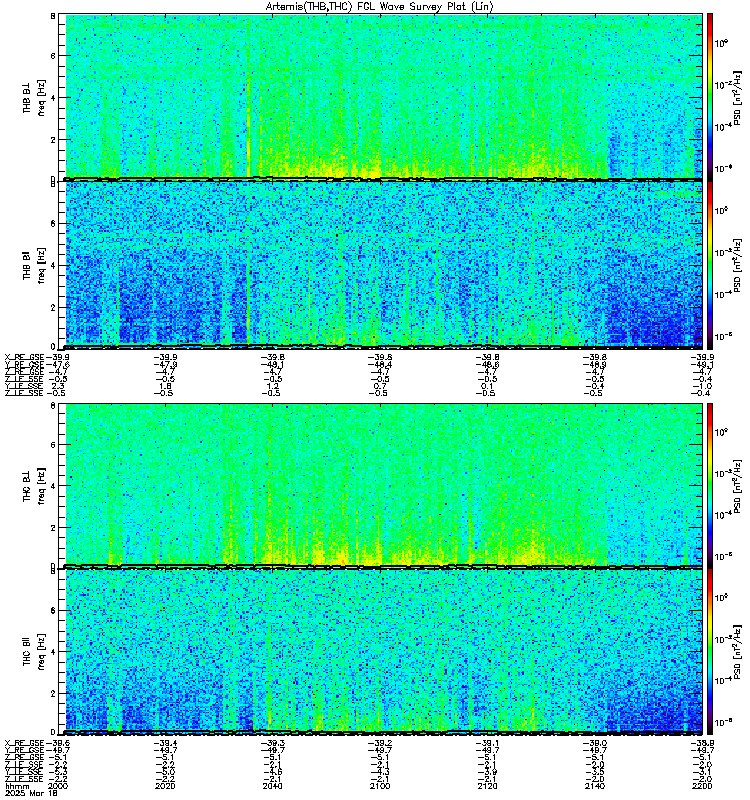This screenshot has width=750, height=800.
Task: Click the 8 Hz tick of THB B⊥ panel
Action: tap(53, 16)
